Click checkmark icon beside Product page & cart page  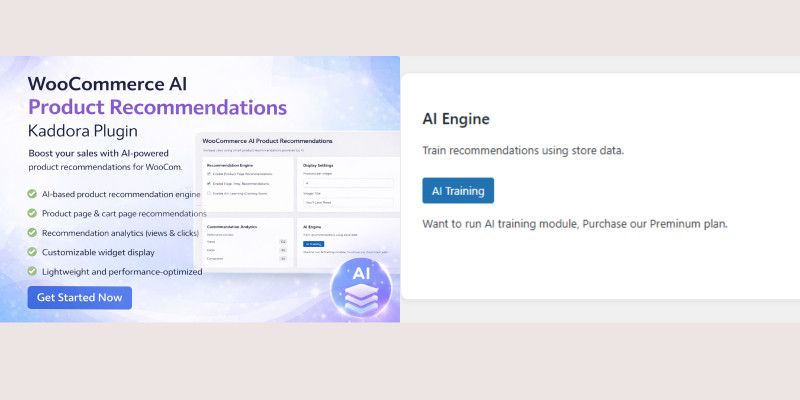(33, 213)
